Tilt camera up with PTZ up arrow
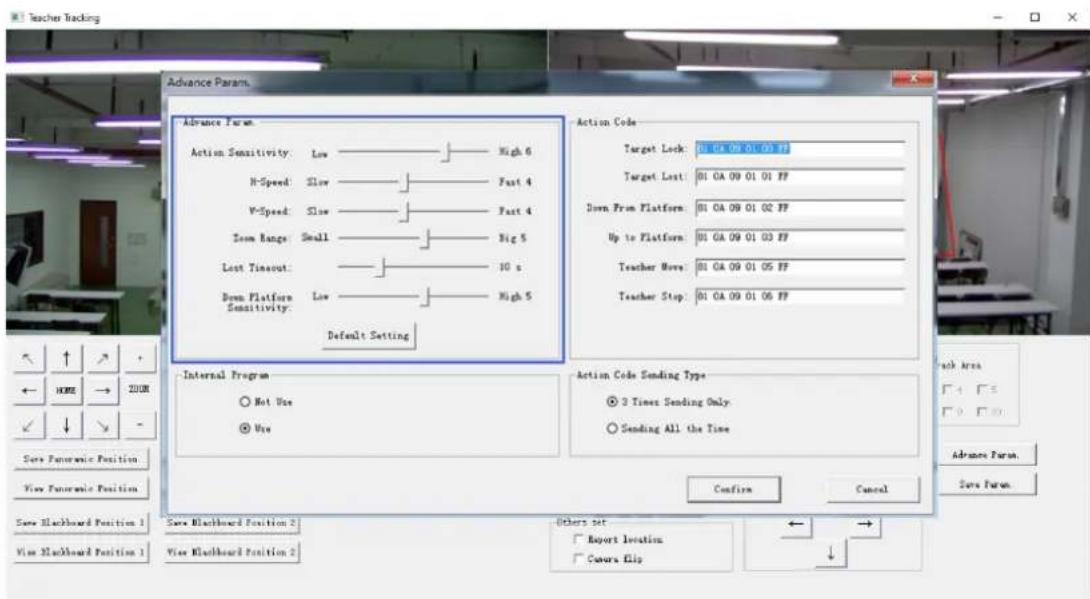1090x599 pixels. click(x=66, y=359)
